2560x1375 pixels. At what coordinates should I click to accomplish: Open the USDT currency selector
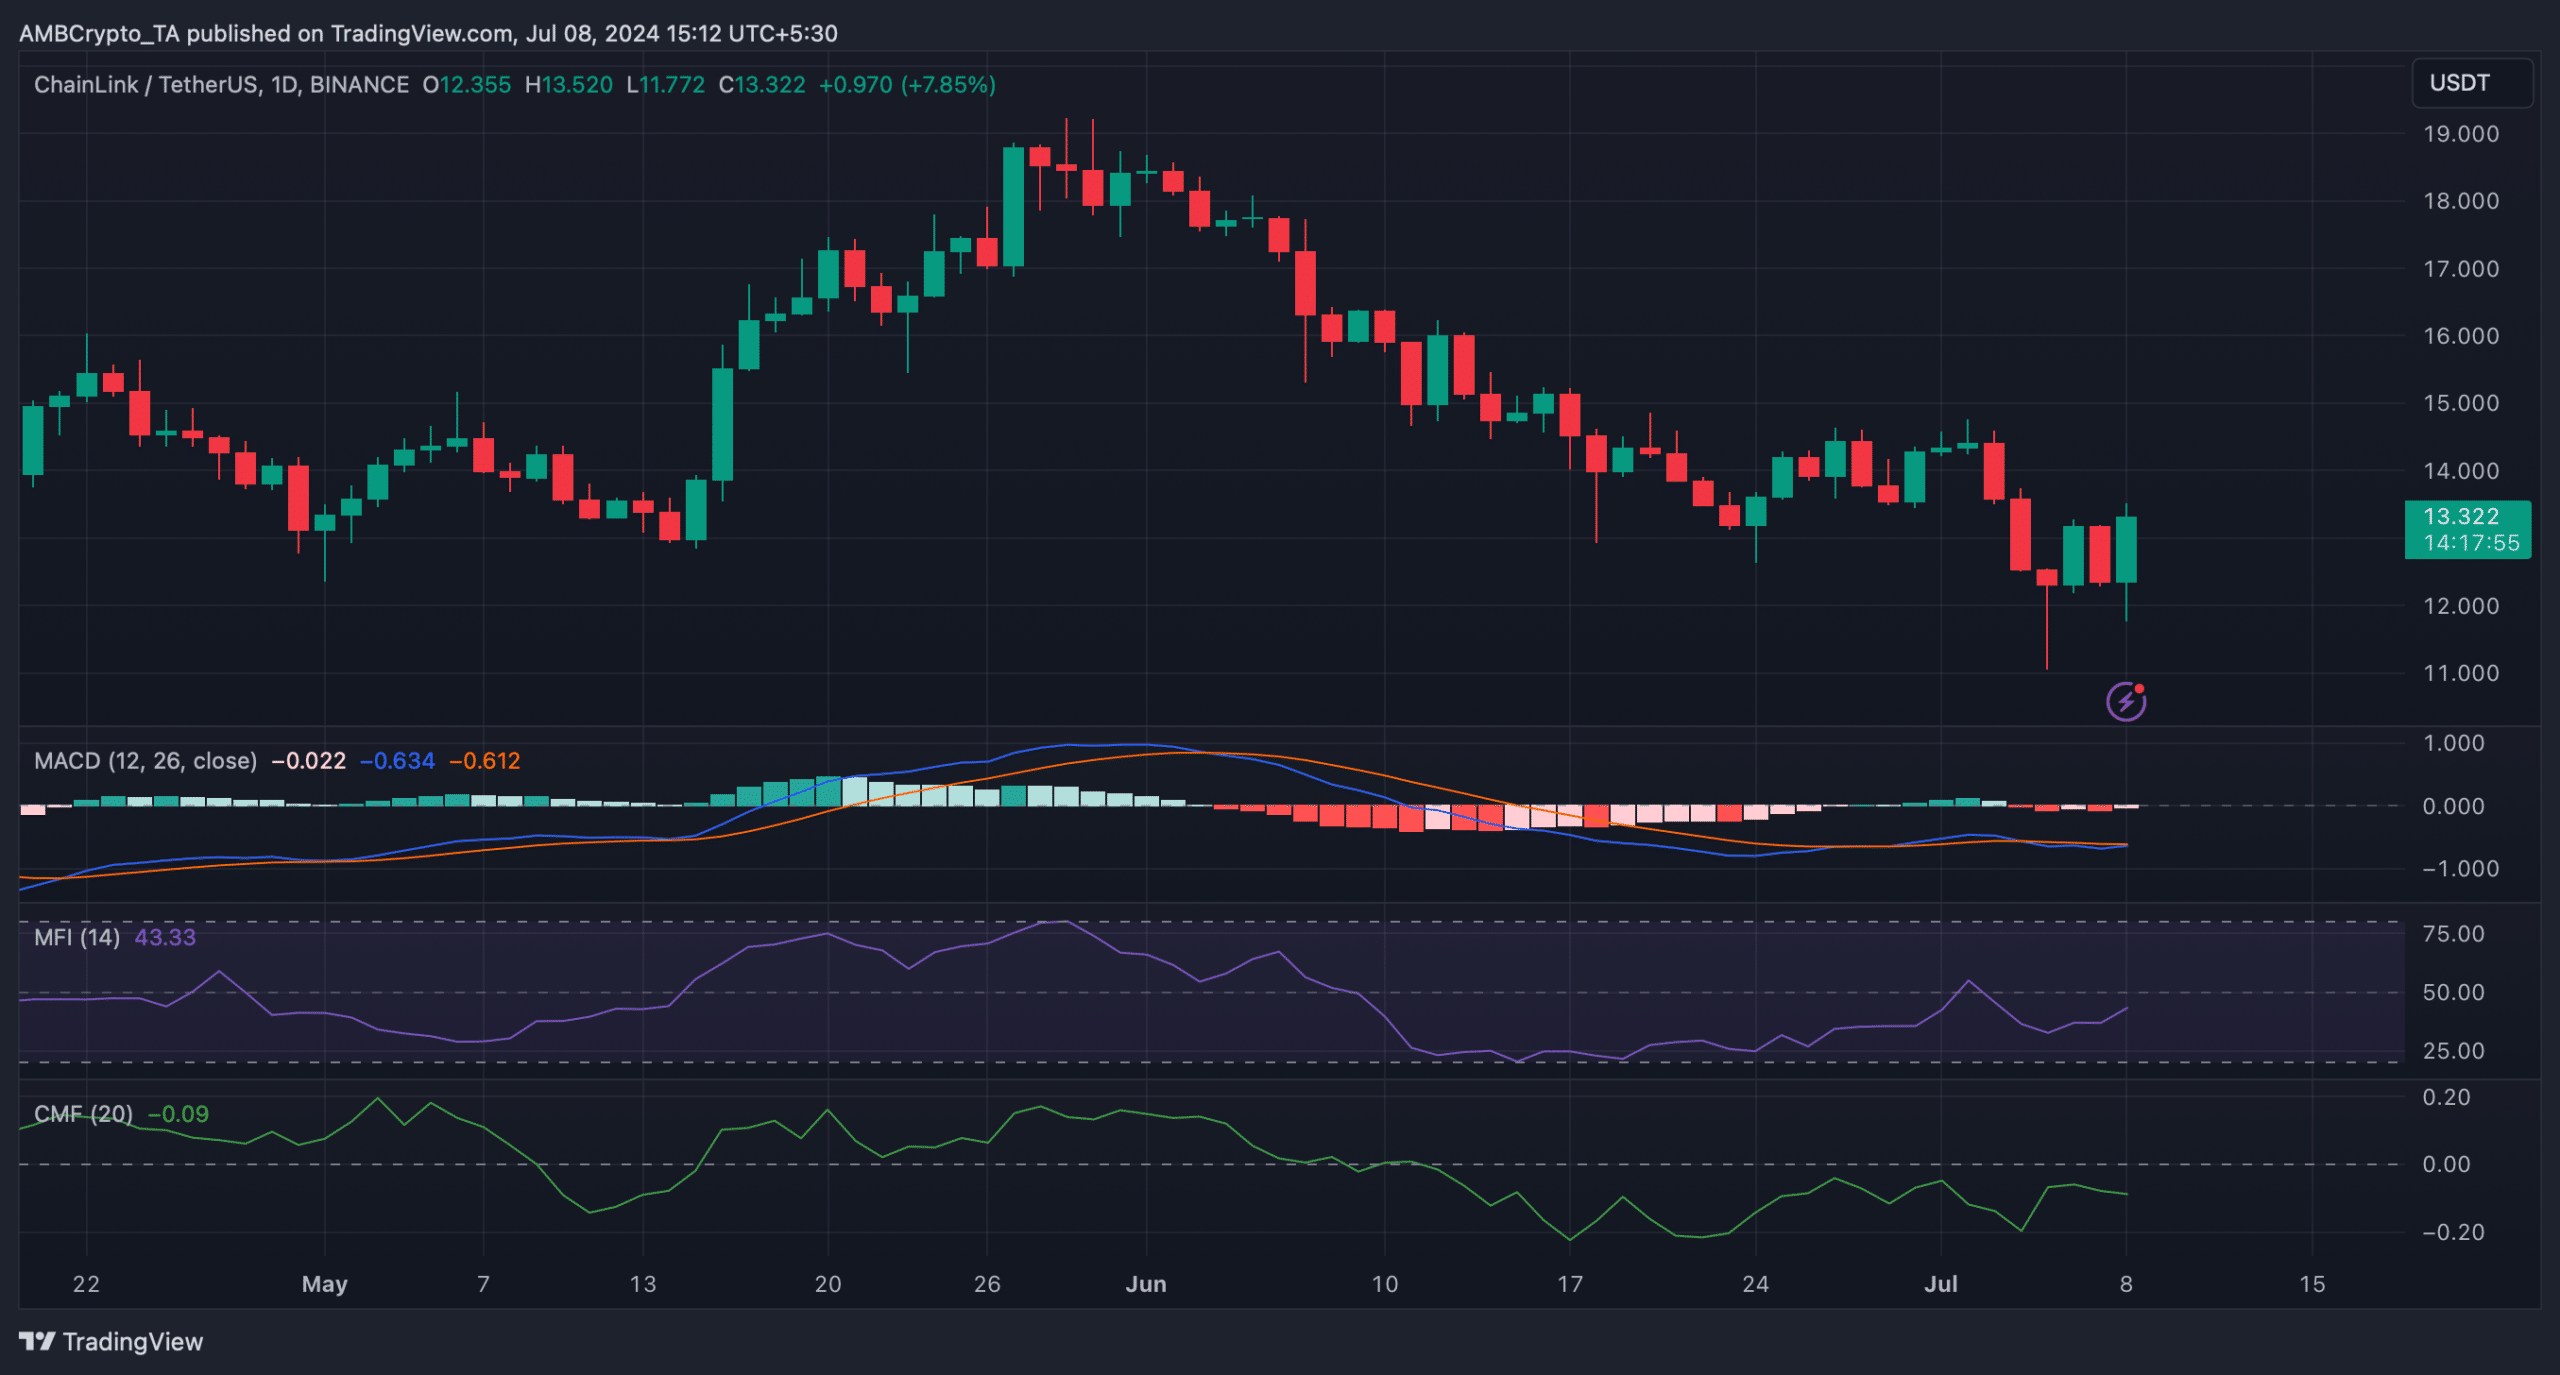(x=2471, y=83)
